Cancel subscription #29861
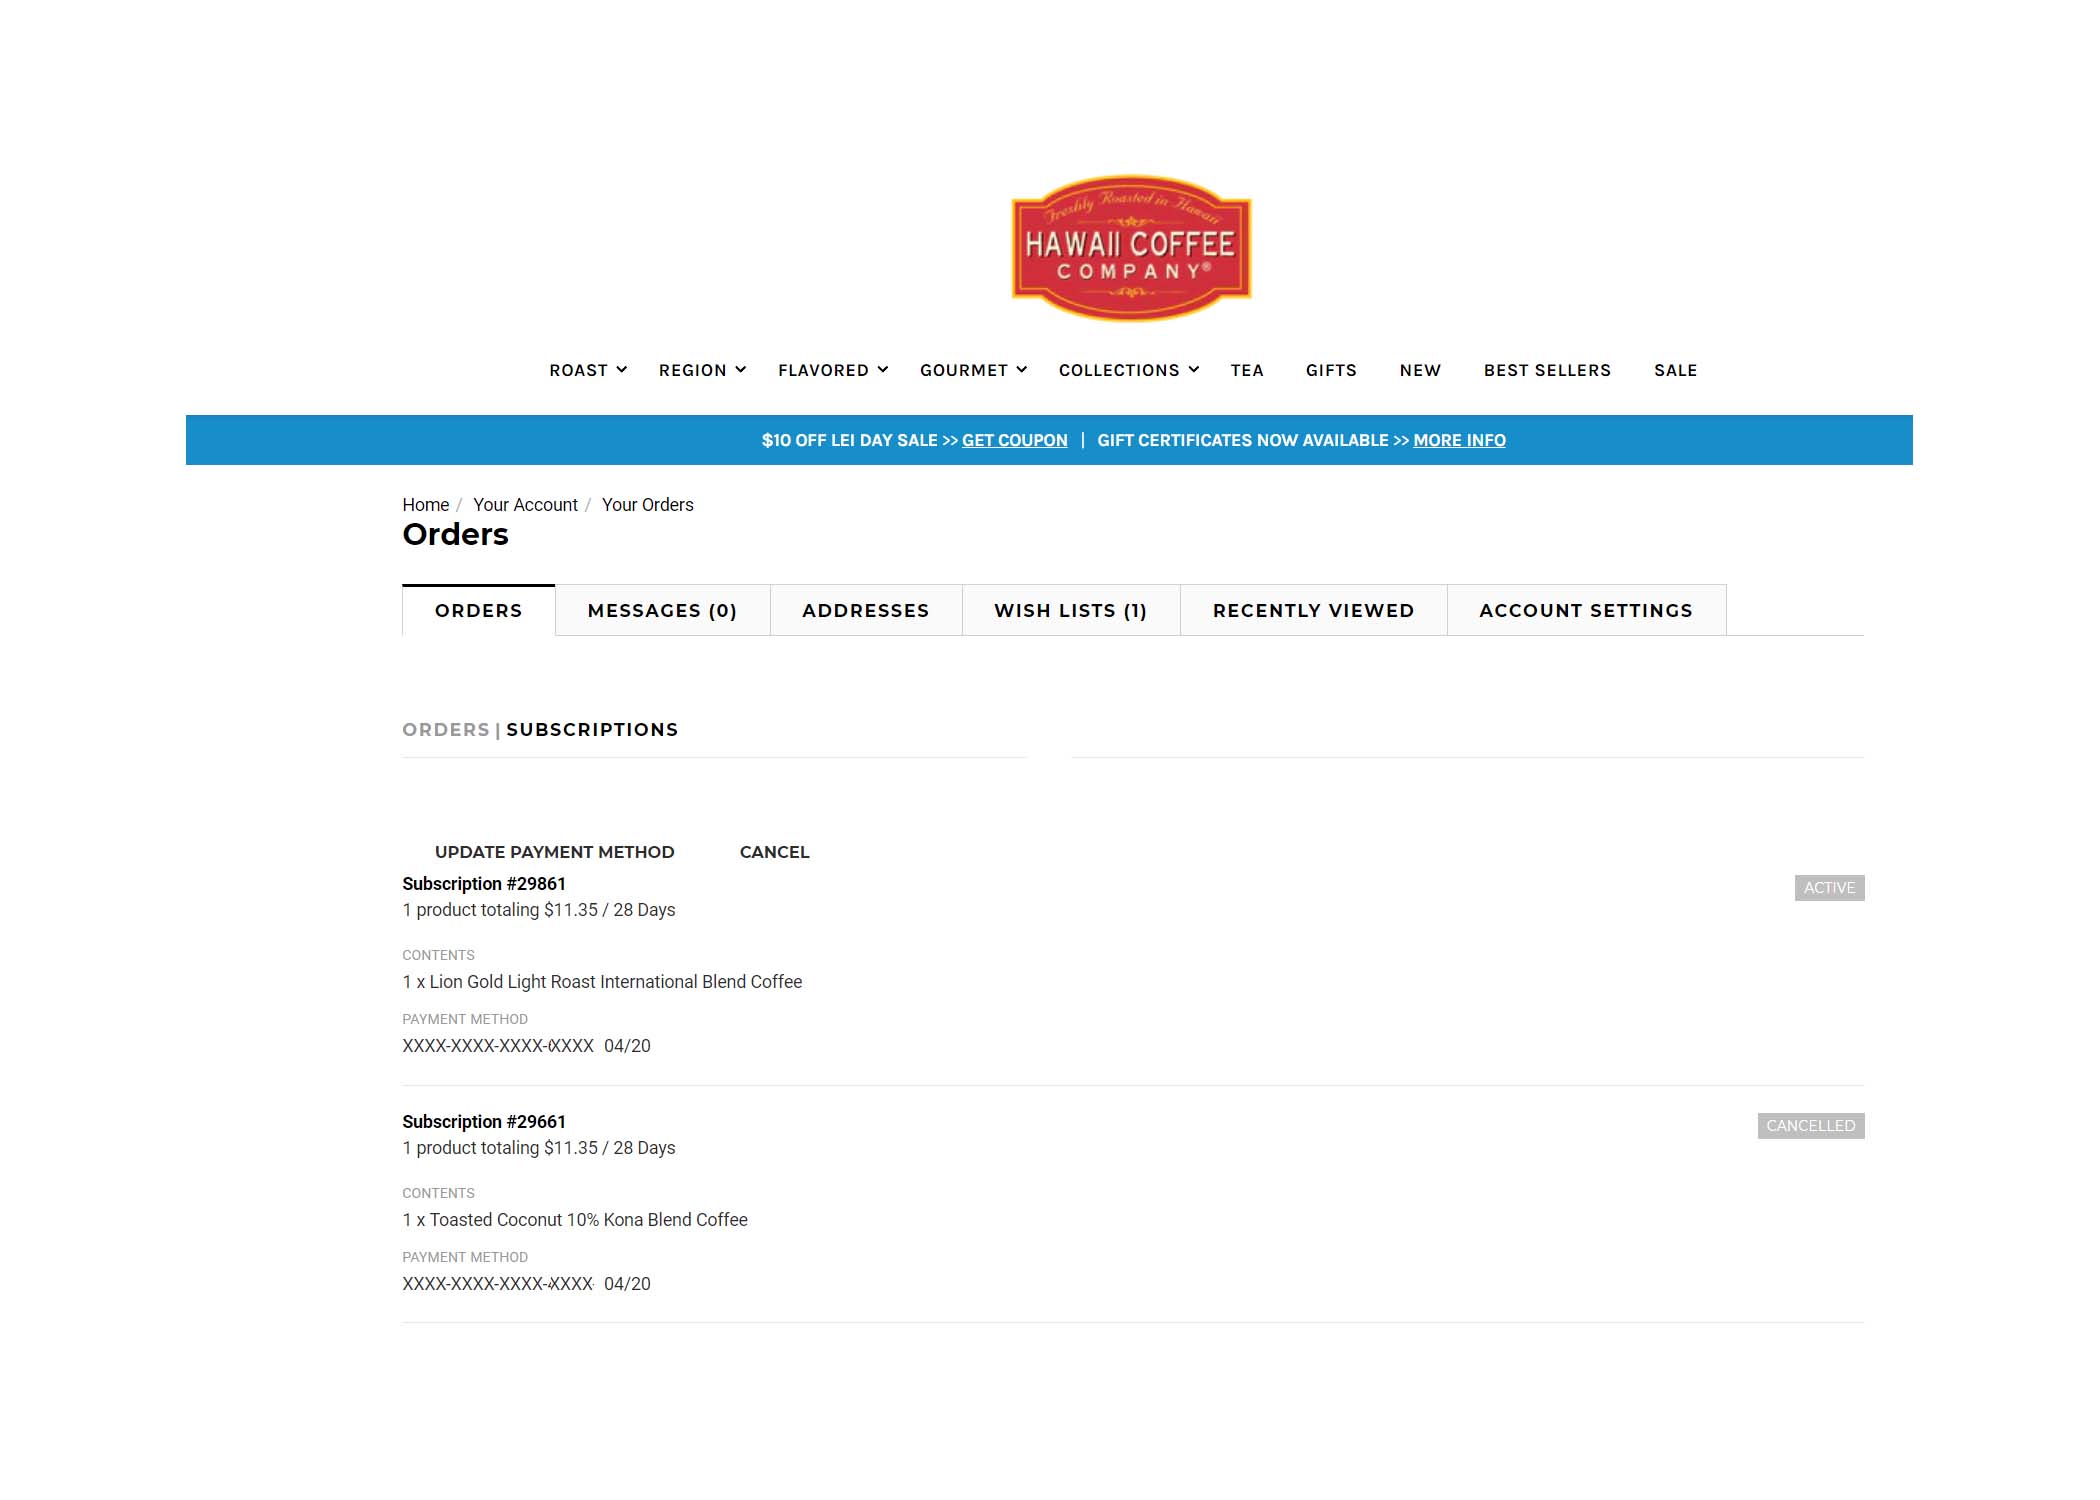2100x1500 pixels. [774, 852]
